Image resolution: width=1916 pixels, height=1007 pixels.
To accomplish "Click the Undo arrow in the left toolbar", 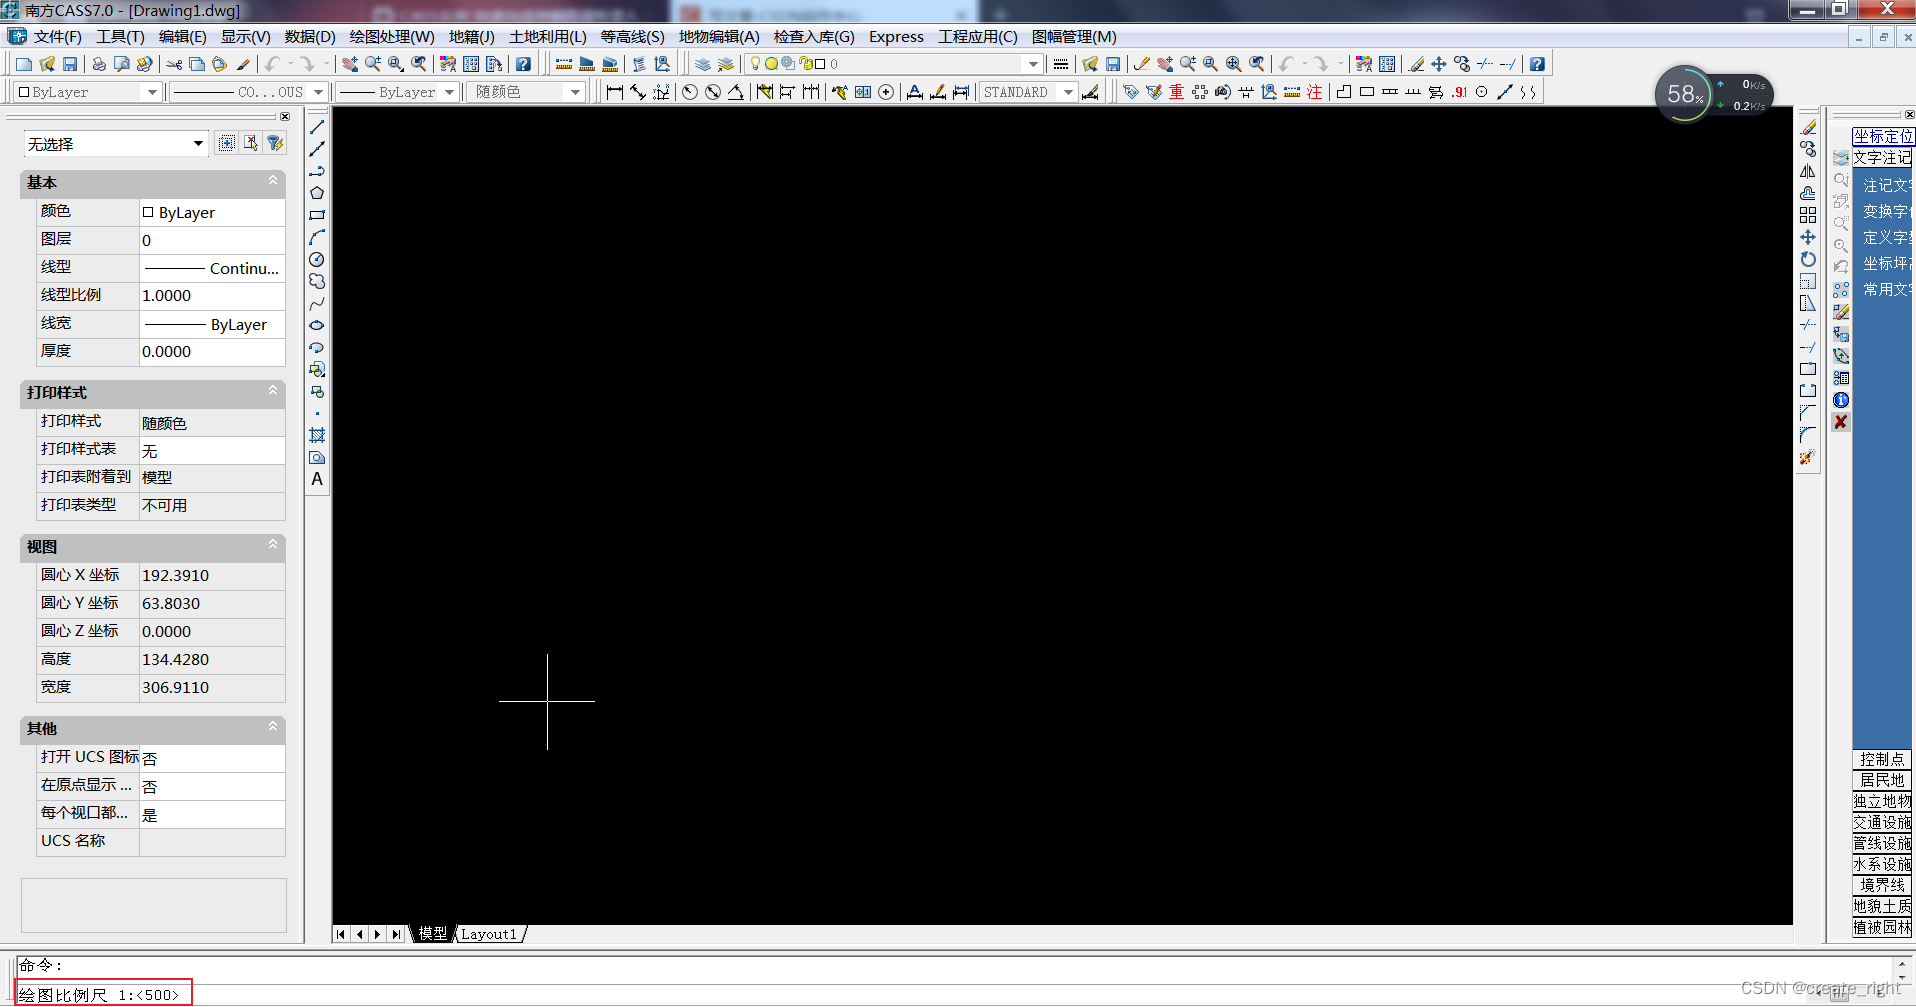I will click(272, 64).
